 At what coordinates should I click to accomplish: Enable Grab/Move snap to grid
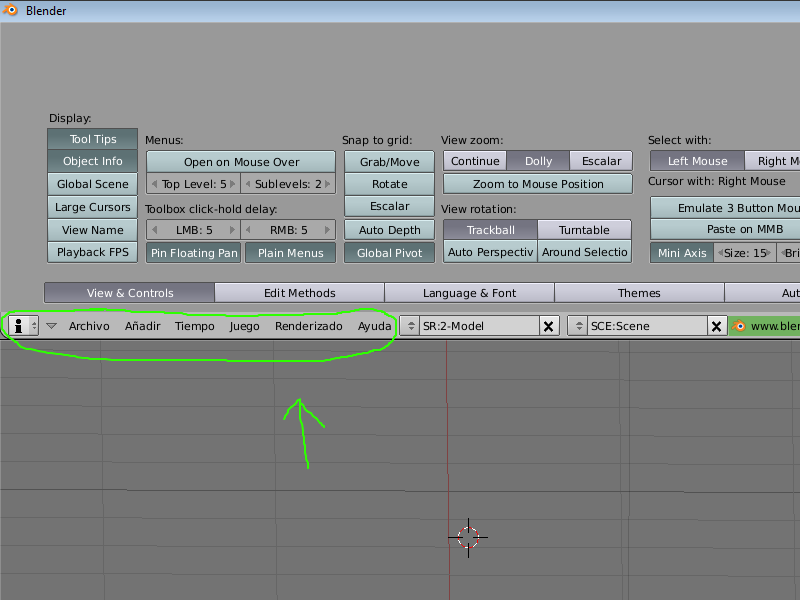point(390,162)
